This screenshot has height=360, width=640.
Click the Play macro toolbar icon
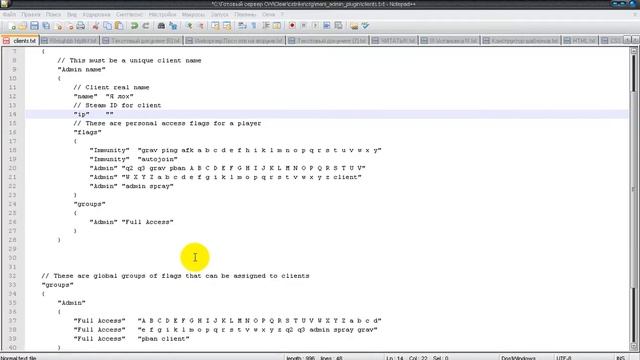(x=315, y=26)
